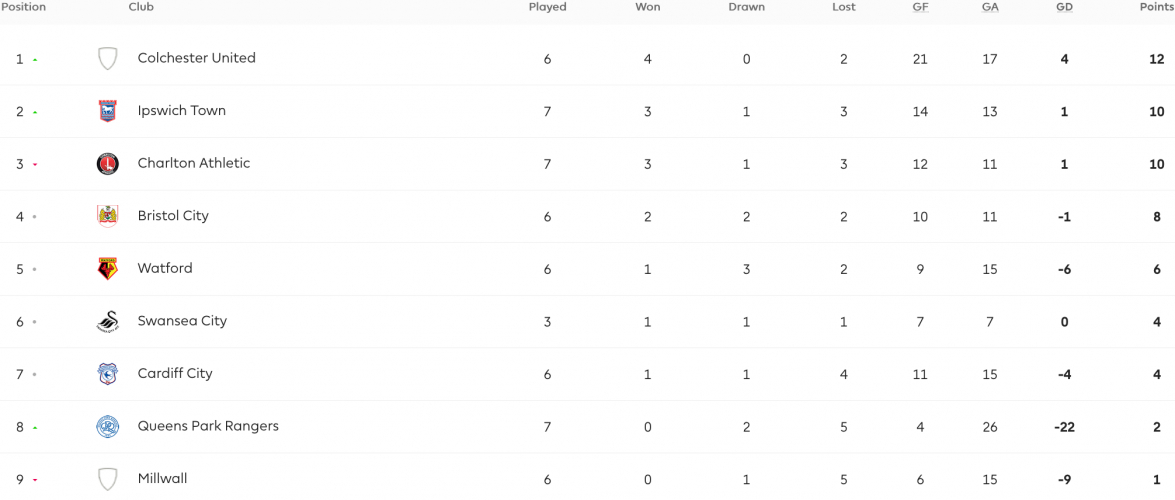Click the GF column header
1175x500 pixels.
pyautogui.click(x=919, y=7)
